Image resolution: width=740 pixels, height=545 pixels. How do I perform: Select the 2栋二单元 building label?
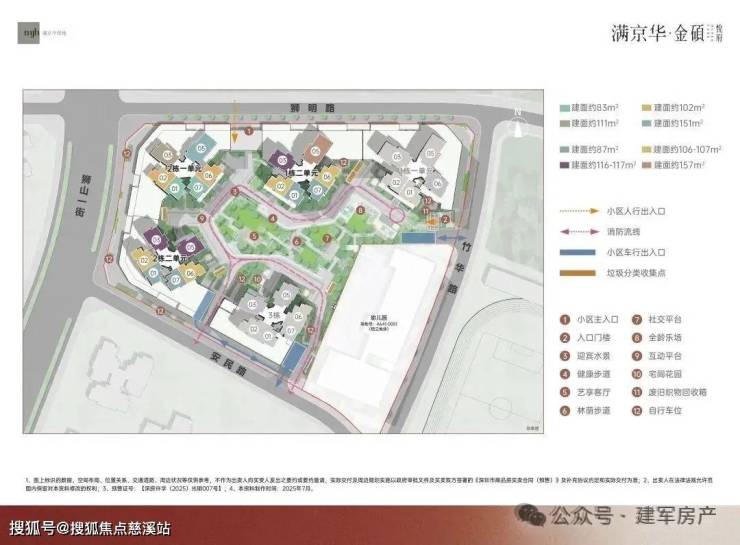[x=170, y=259]
